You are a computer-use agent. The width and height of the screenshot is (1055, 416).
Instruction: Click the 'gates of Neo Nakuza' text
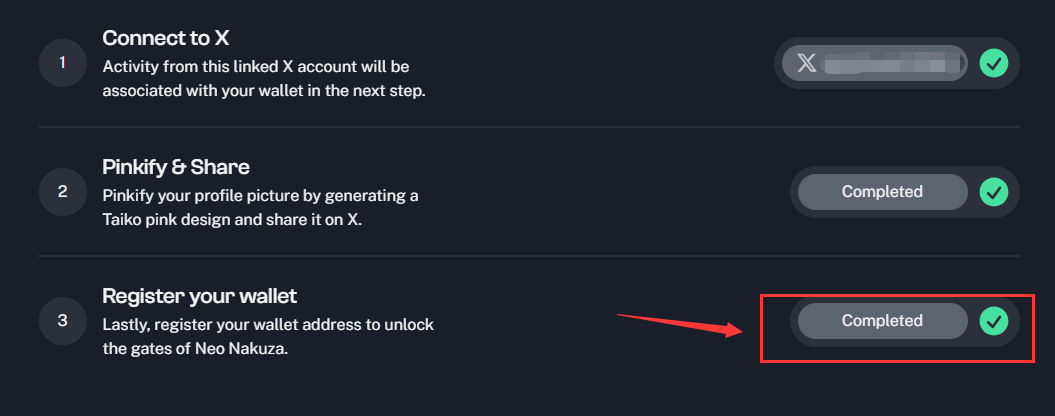tap(195, 349)
